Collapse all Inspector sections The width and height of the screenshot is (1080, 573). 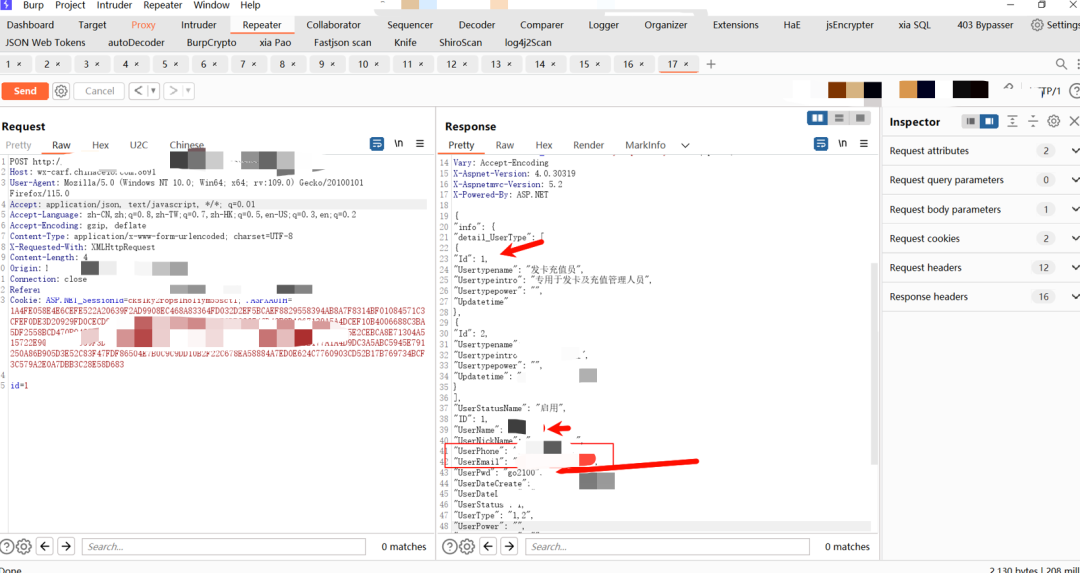[1032, 121]
